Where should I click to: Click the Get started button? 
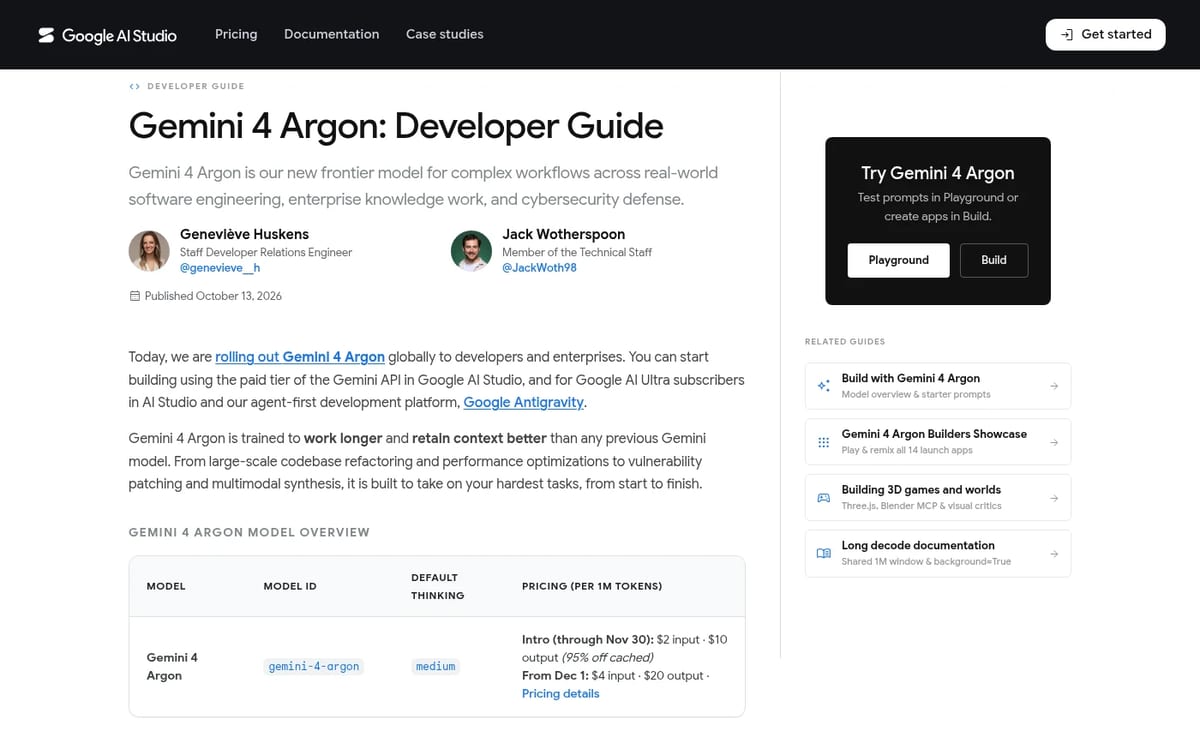coord(1105,34)
